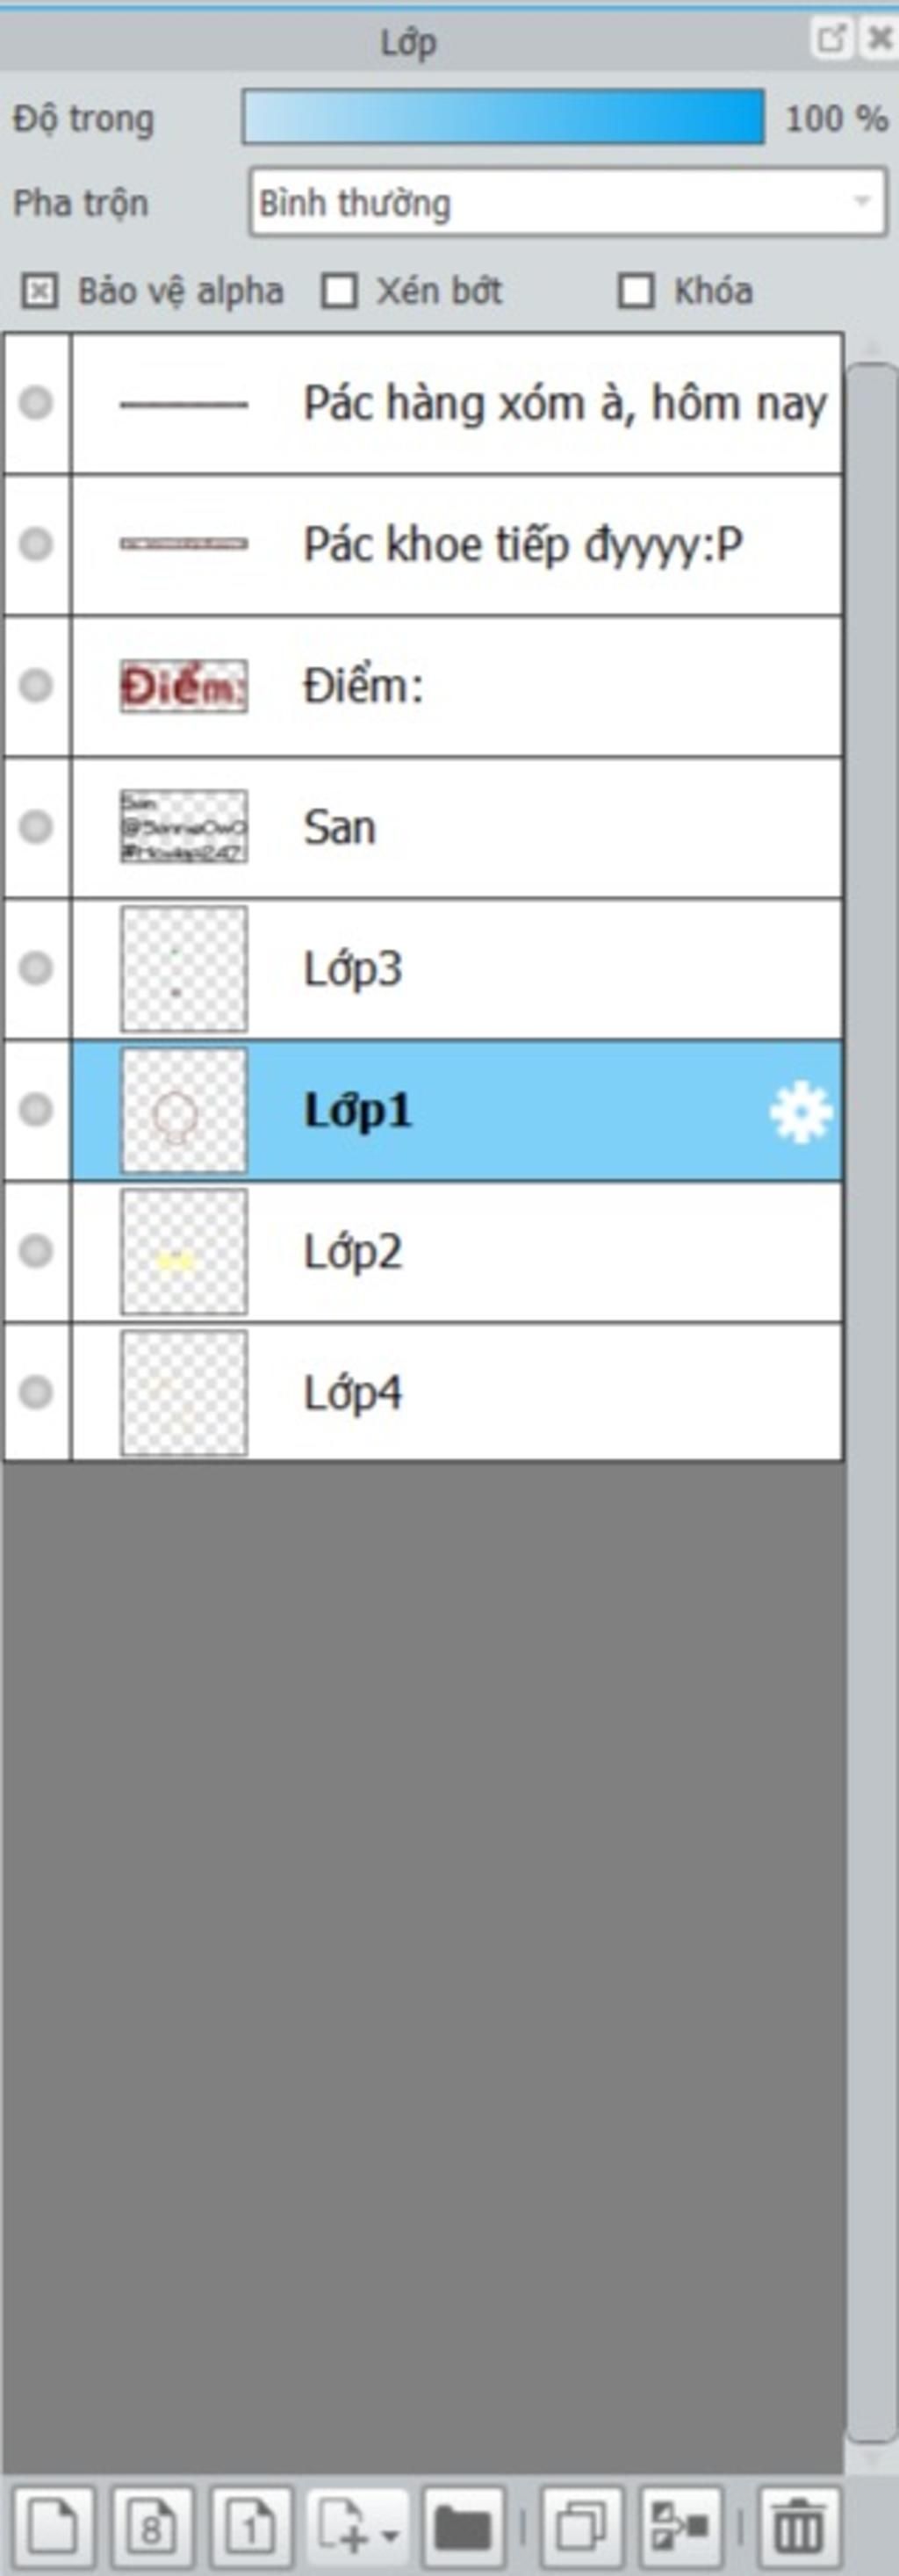Select the San text layer
The height and width of the screenshot is (2576, 899).
[457, 827]
